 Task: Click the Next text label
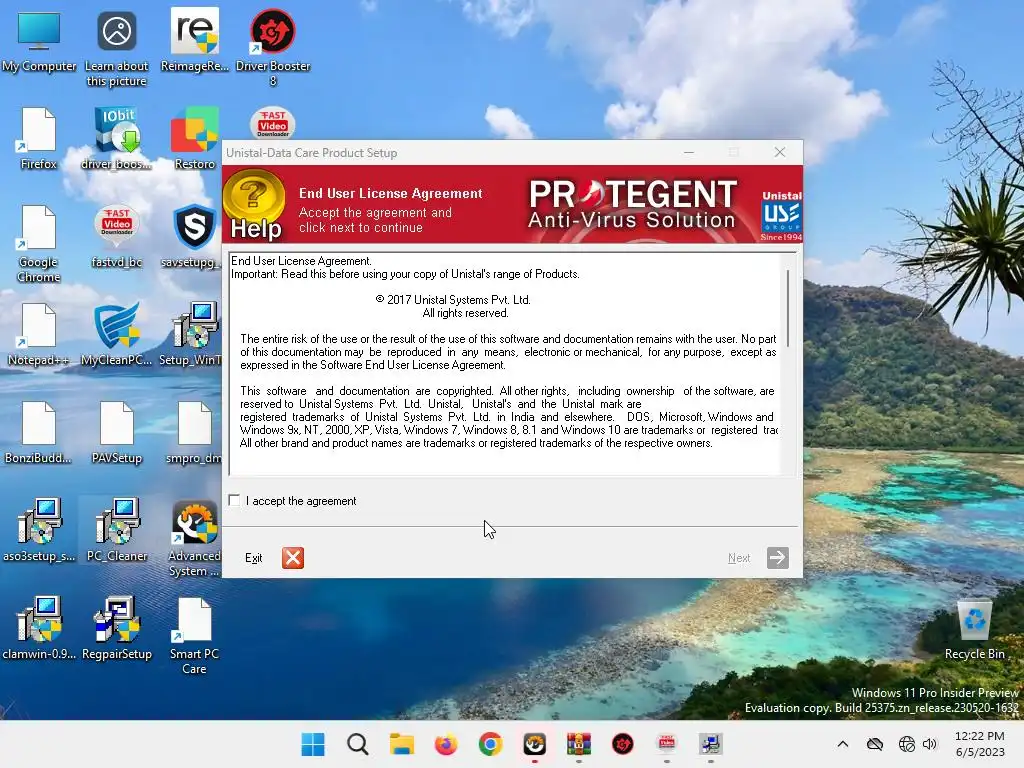(x=739, y=558)
